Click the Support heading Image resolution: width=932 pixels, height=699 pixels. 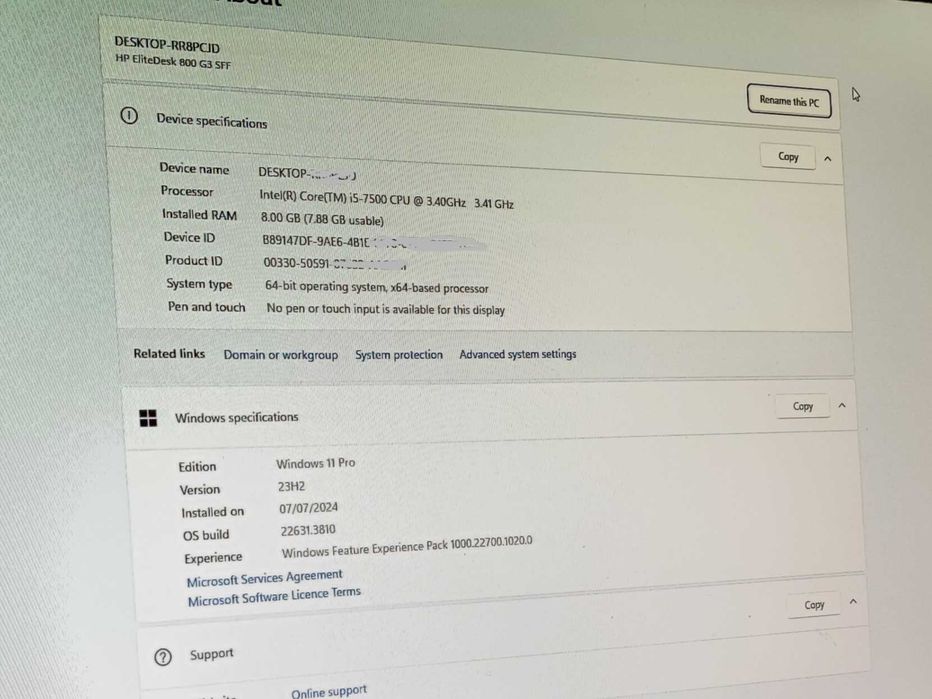tap(212, 654)
